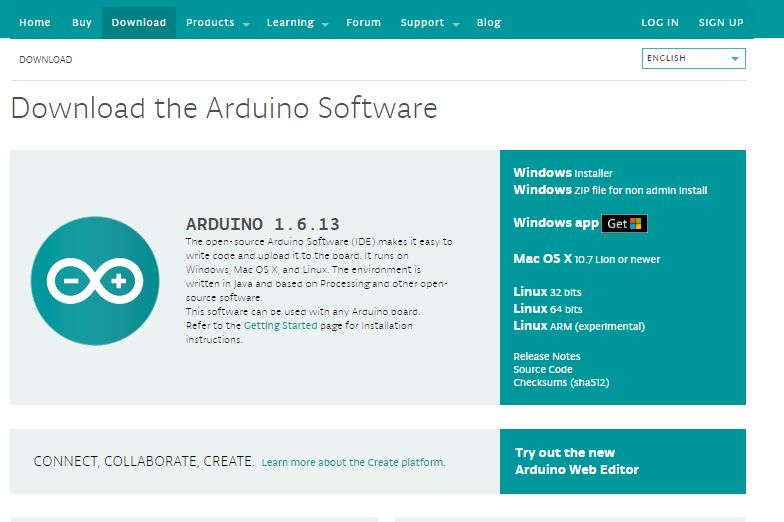Try out the new Arduino Web Editor
Screen dimensions: 784x522
pyautogui.click(x=576, y=461)
